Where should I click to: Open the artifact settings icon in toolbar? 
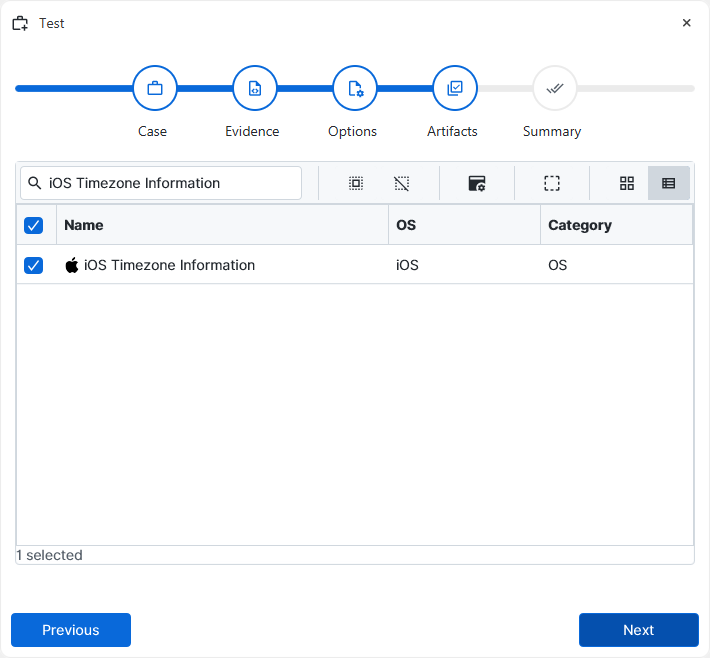tap(477, 183)
